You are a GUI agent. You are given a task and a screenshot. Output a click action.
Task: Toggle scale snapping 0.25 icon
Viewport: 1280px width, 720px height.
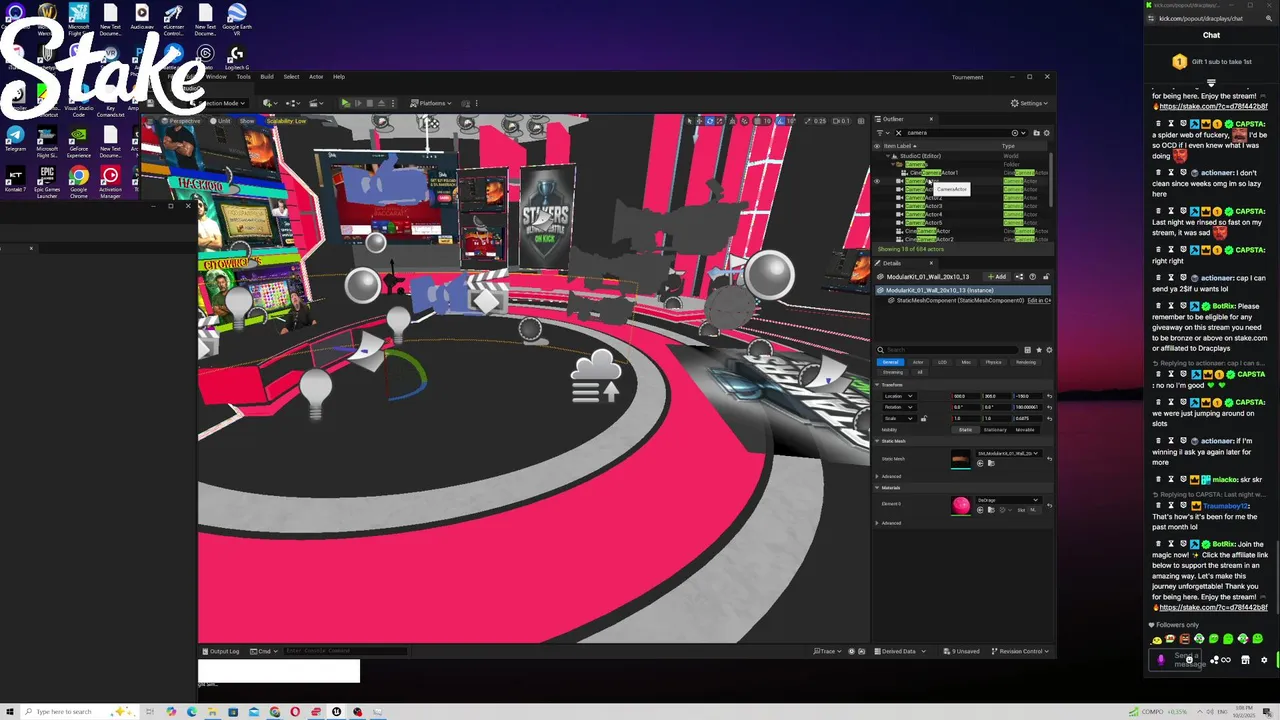click(808, 121)
